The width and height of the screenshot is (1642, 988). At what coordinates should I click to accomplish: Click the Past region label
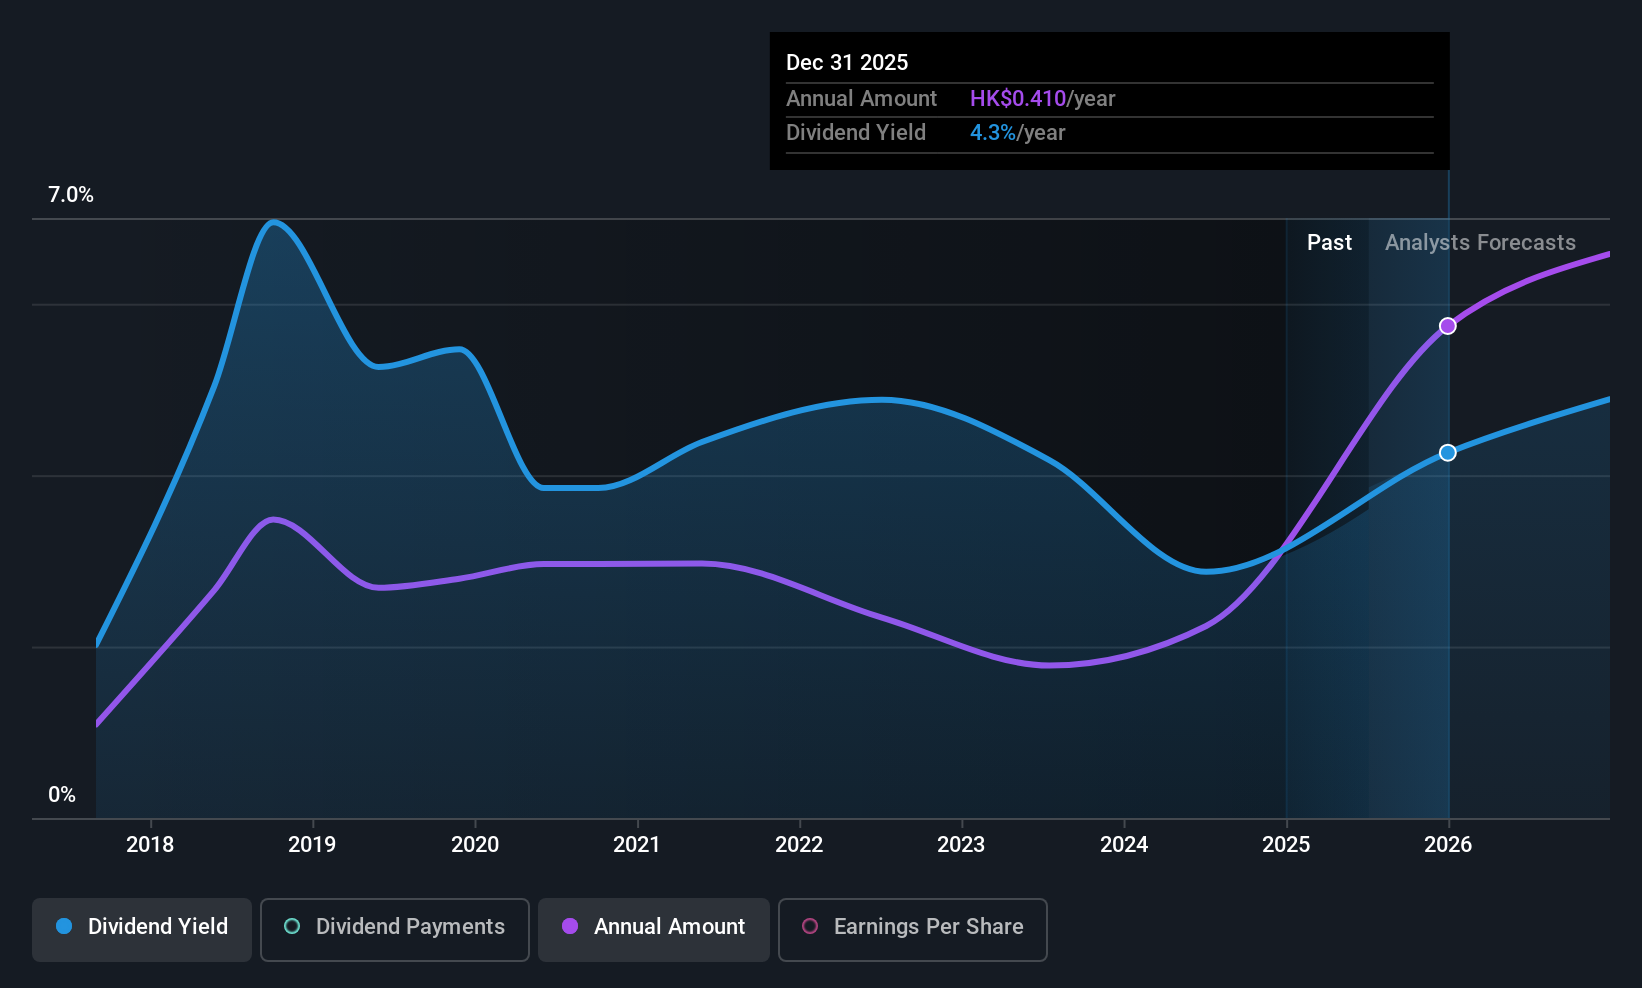pos(1329,243)
